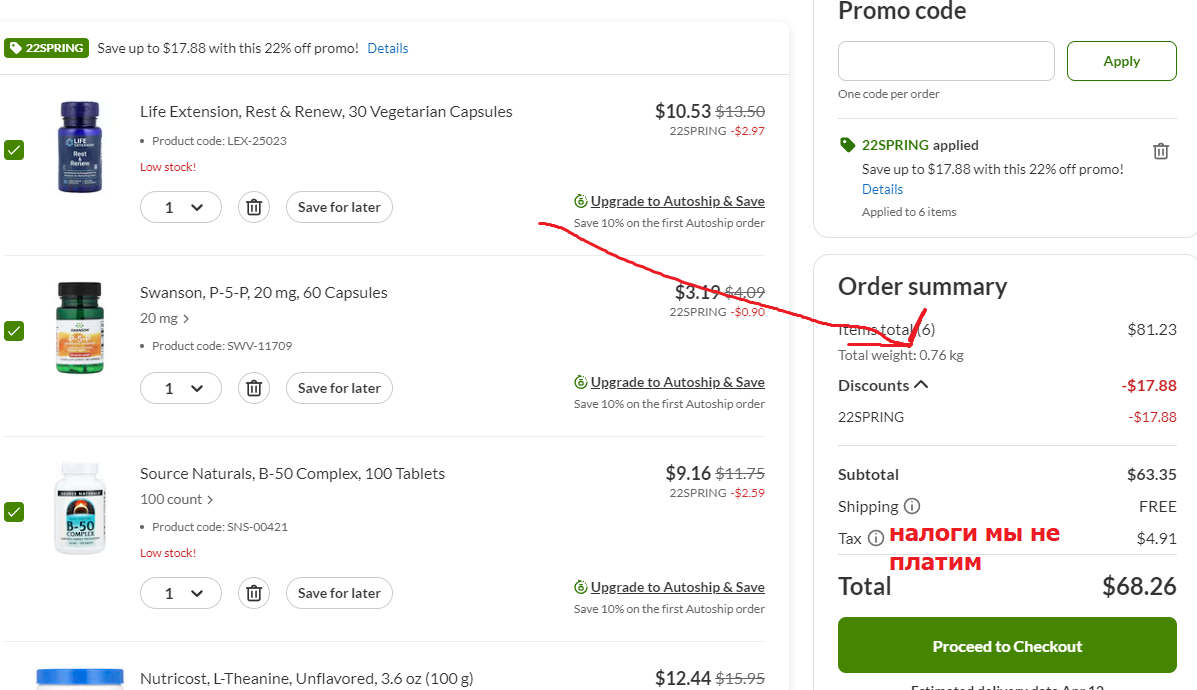Uncheck the Life Extension Rest & Renew checkbox
Viewport: 1197px width, 690px height.
[14, 150]
